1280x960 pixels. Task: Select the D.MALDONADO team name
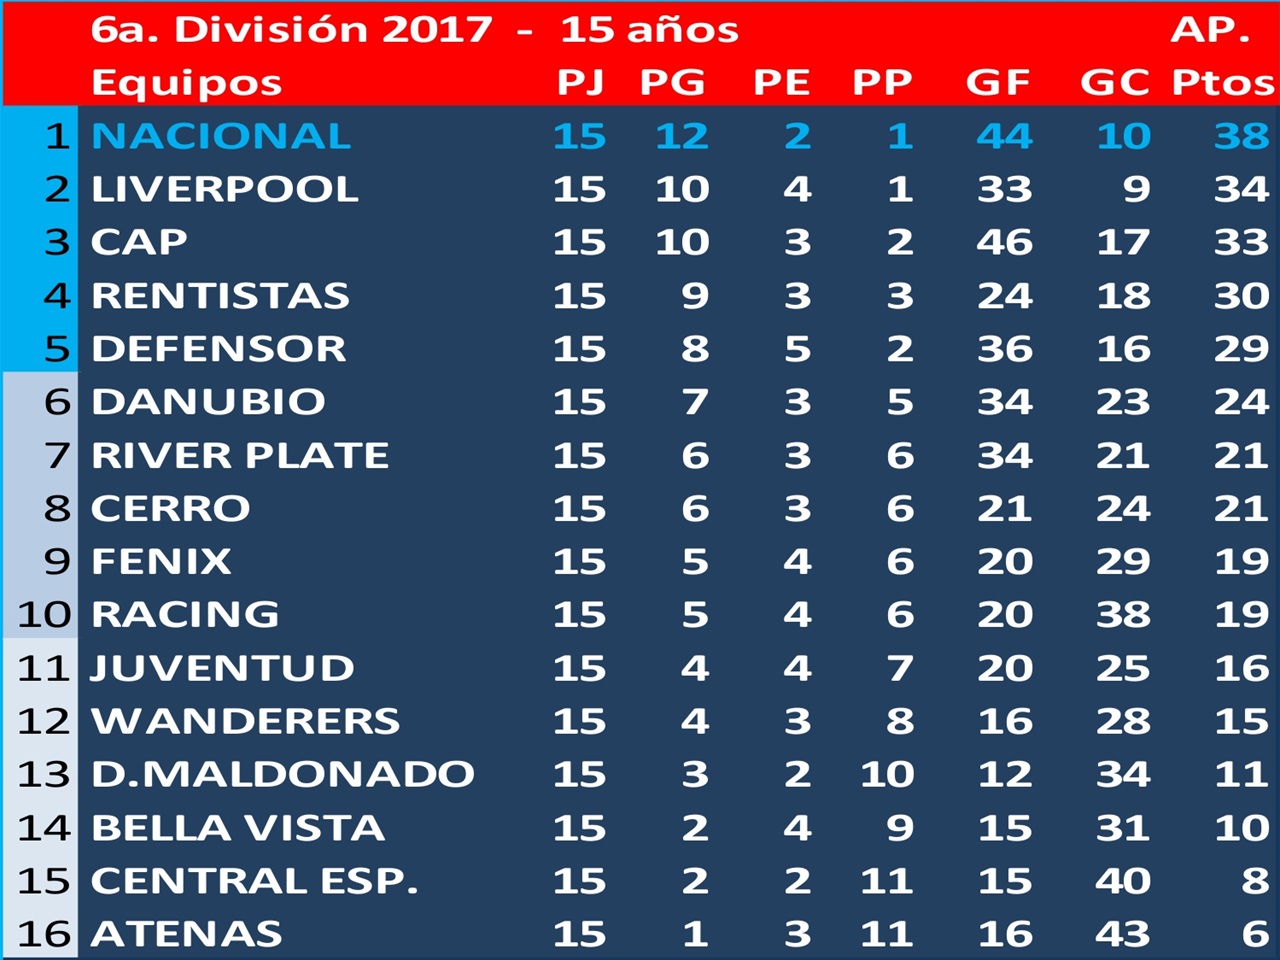pyautogui.click(x=283, y=774)
